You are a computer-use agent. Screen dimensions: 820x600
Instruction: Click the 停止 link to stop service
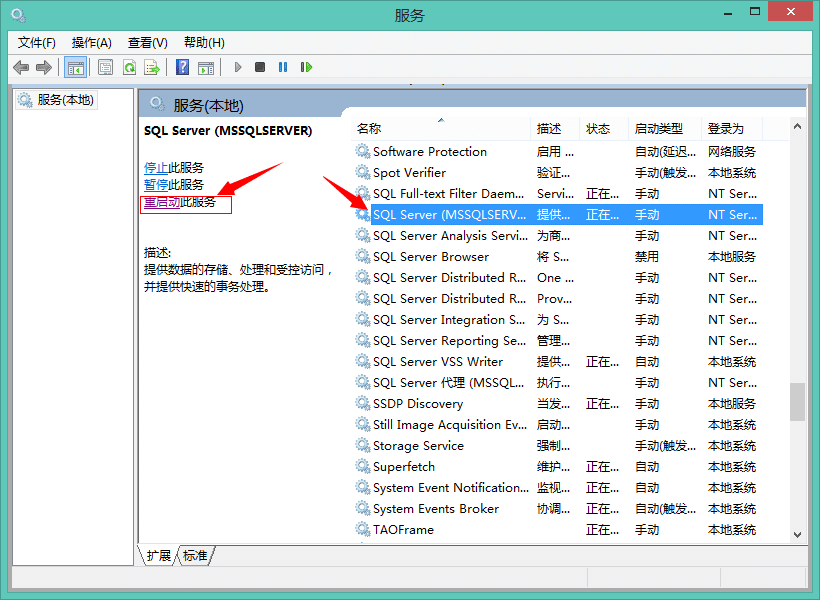(x=156, y=168)
